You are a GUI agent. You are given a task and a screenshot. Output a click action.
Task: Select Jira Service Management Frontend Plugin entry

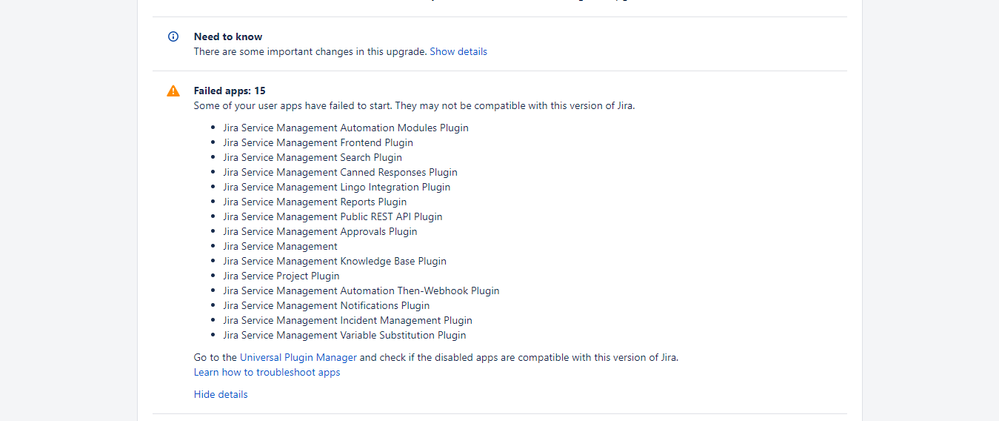coord(318,143)
